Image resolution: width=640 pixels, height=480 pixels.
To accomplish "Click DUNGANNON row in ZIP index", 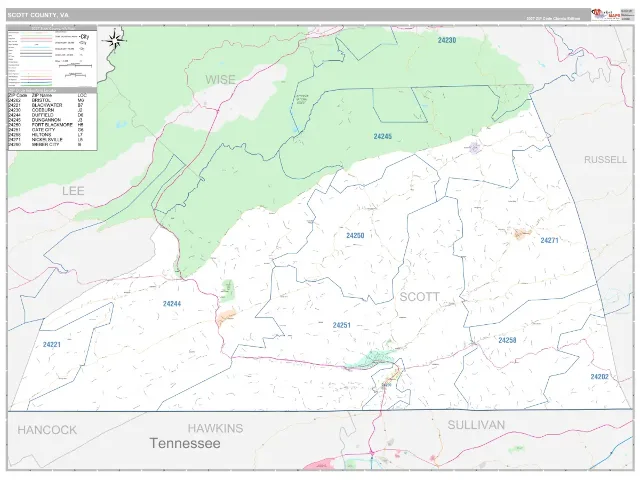I will point(46,120).
